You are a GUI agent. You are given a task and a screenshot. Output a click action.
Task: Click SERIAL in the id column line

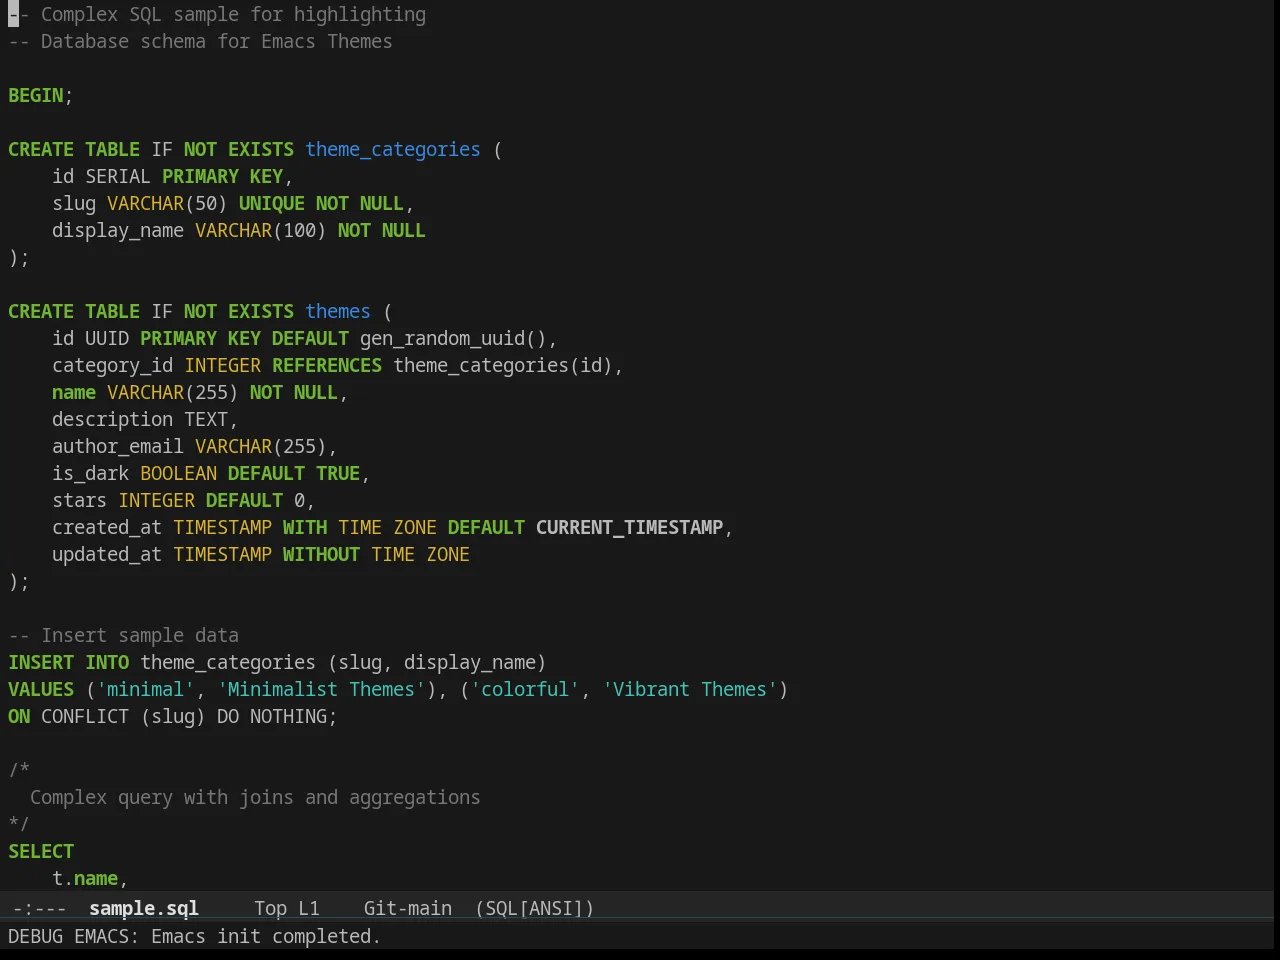point(118,176)
